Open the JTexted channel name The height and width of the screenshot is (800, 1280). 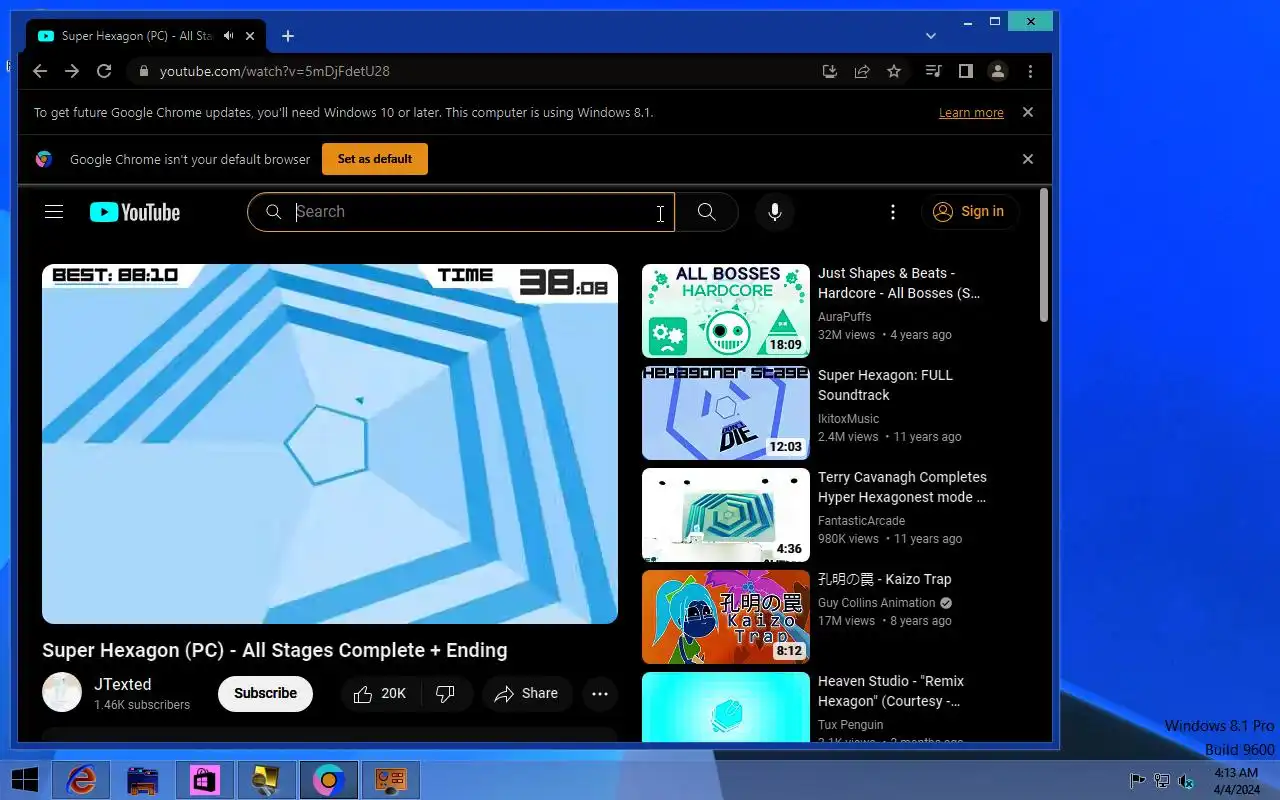123,685
